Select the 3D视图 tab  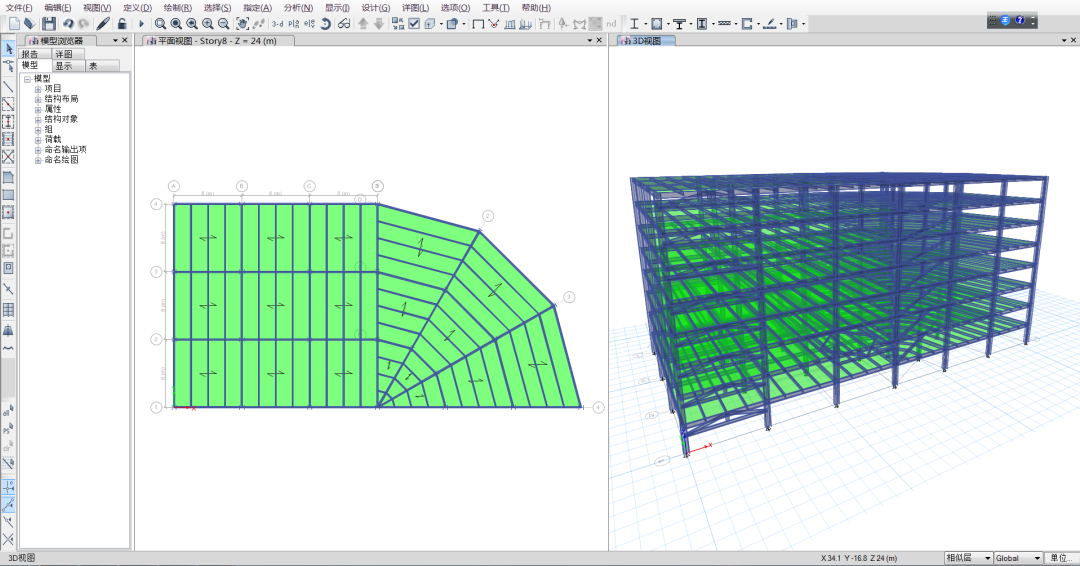click(x=646, y=41)
